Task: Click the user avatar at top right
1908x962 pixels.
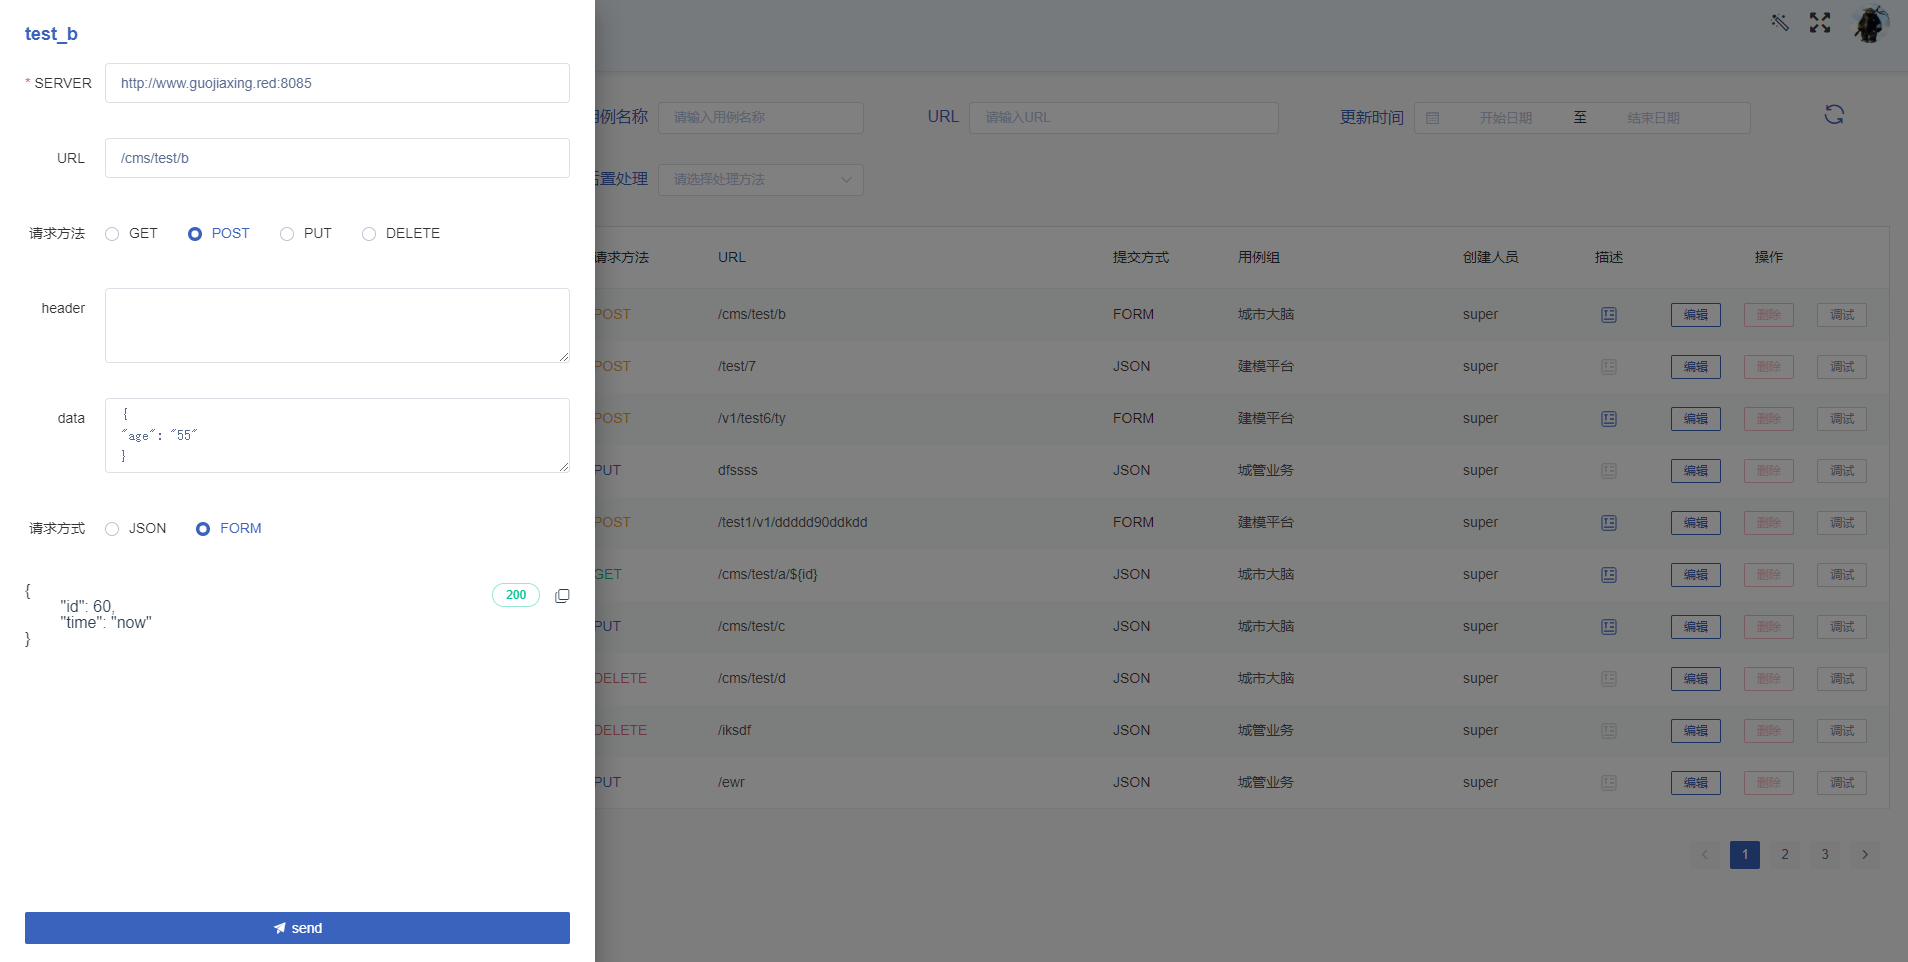Action: [1871, 23]
